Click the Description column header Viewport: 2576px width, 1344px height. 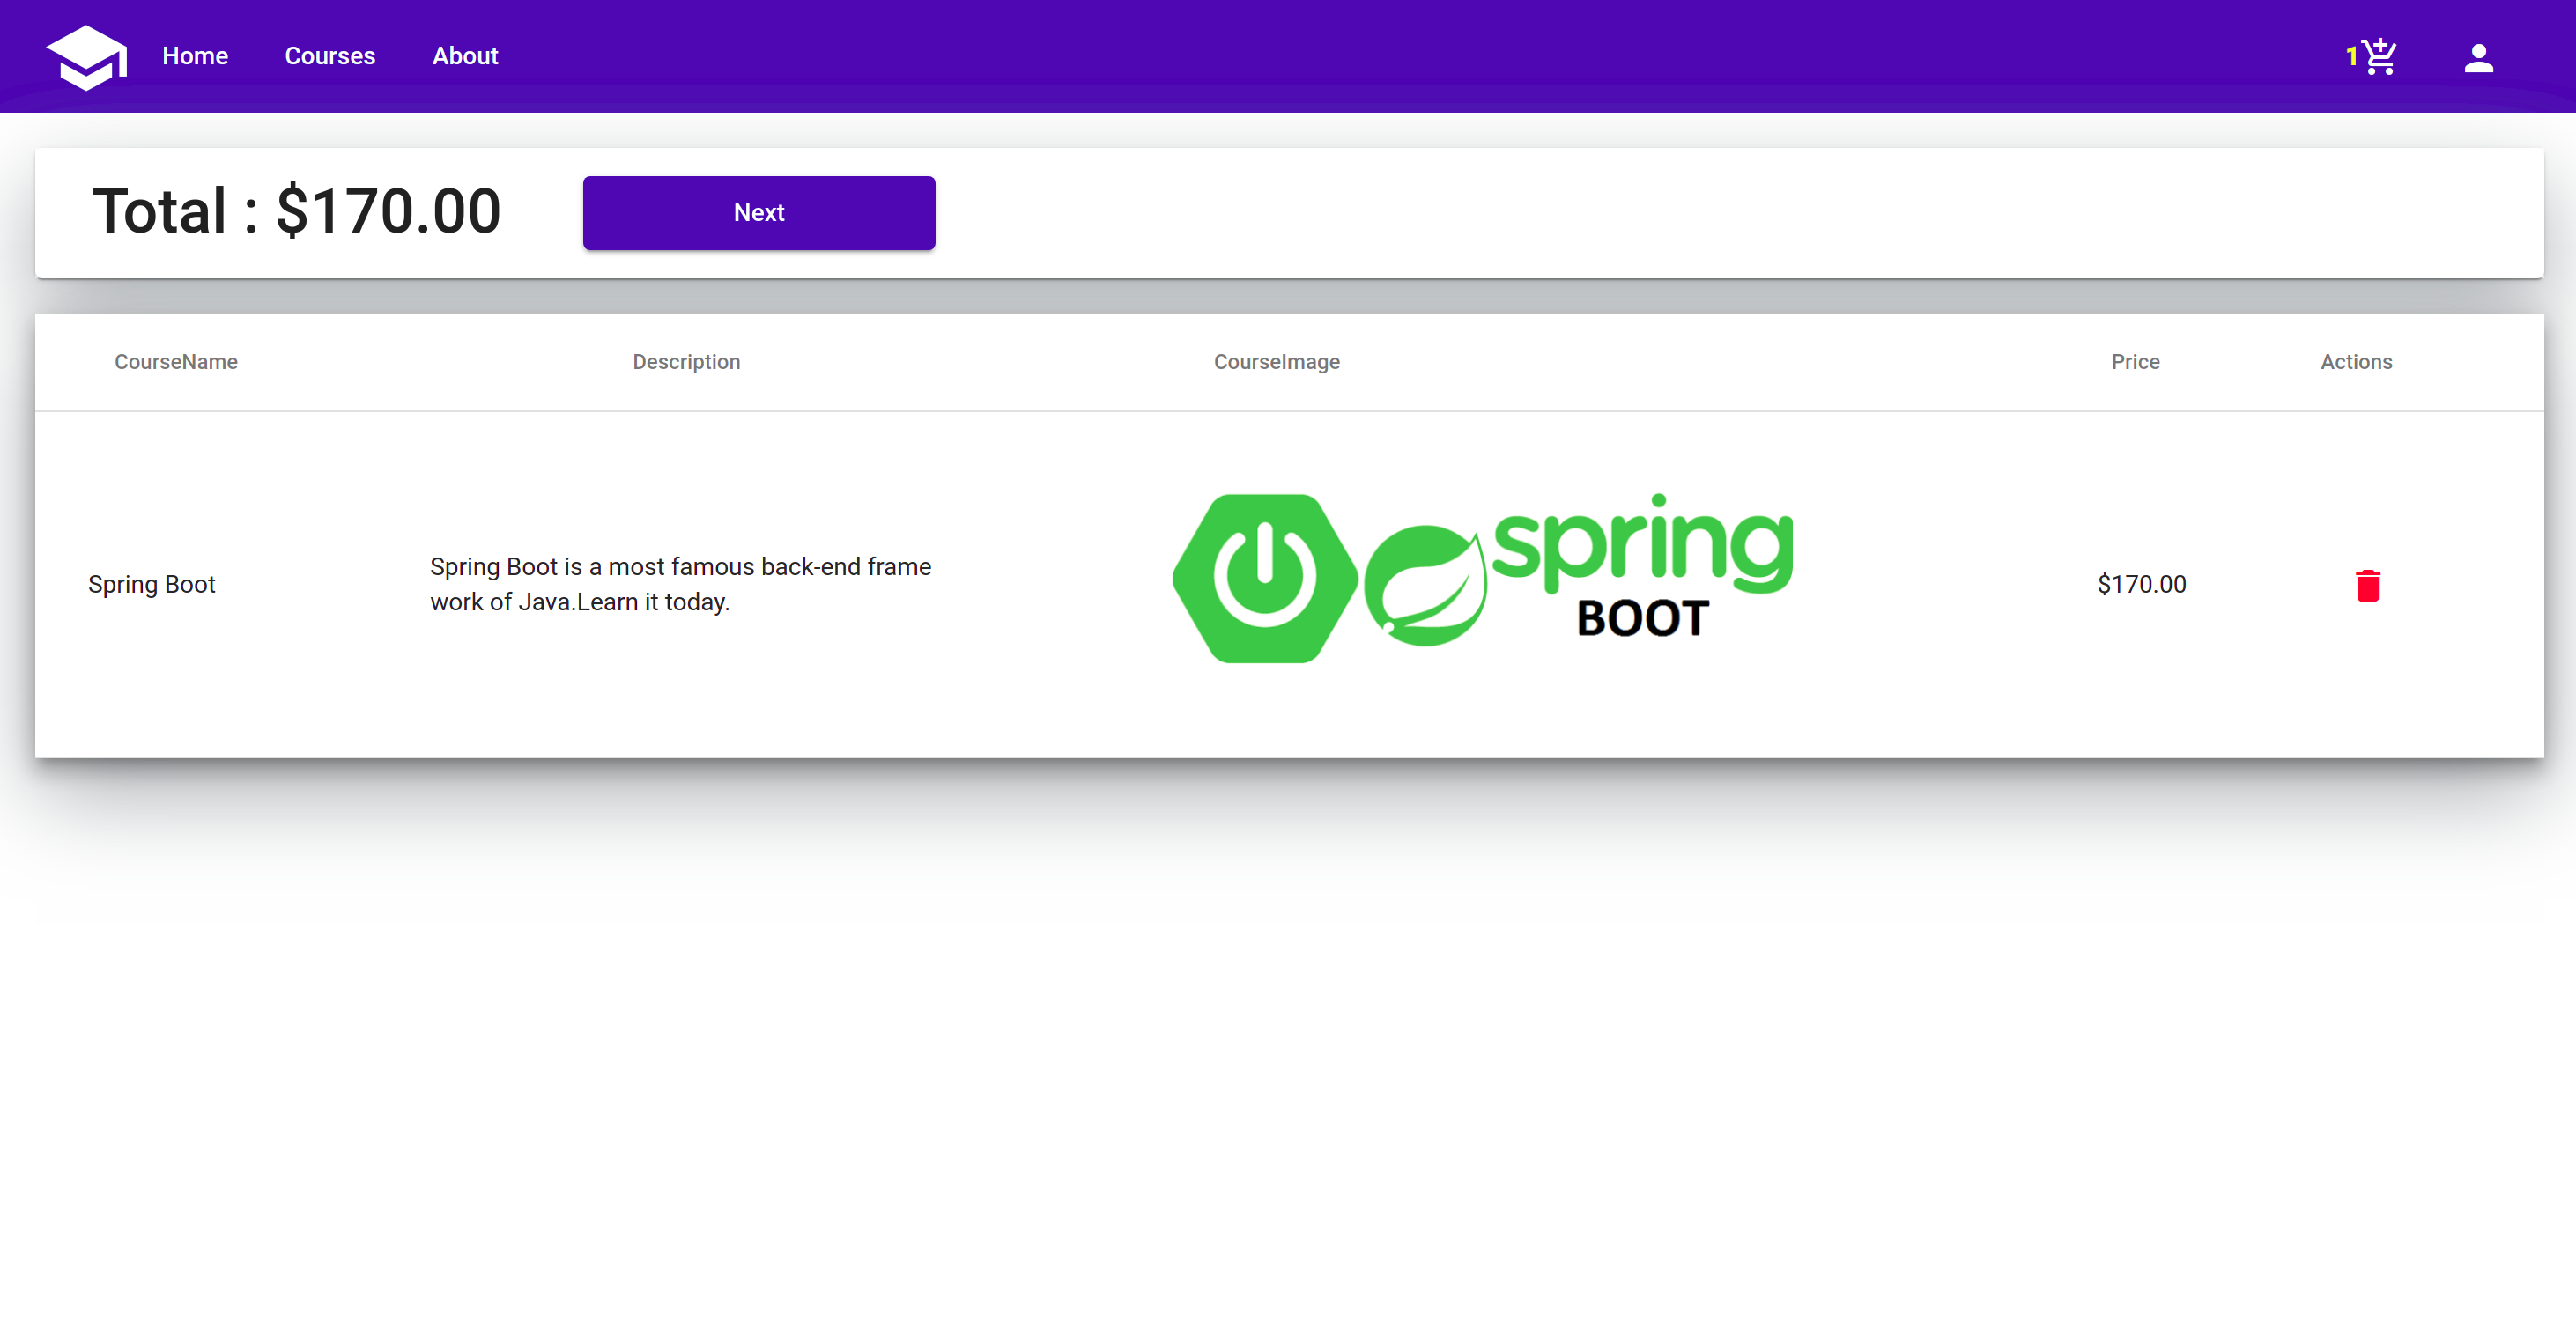[x=686, y=362]
